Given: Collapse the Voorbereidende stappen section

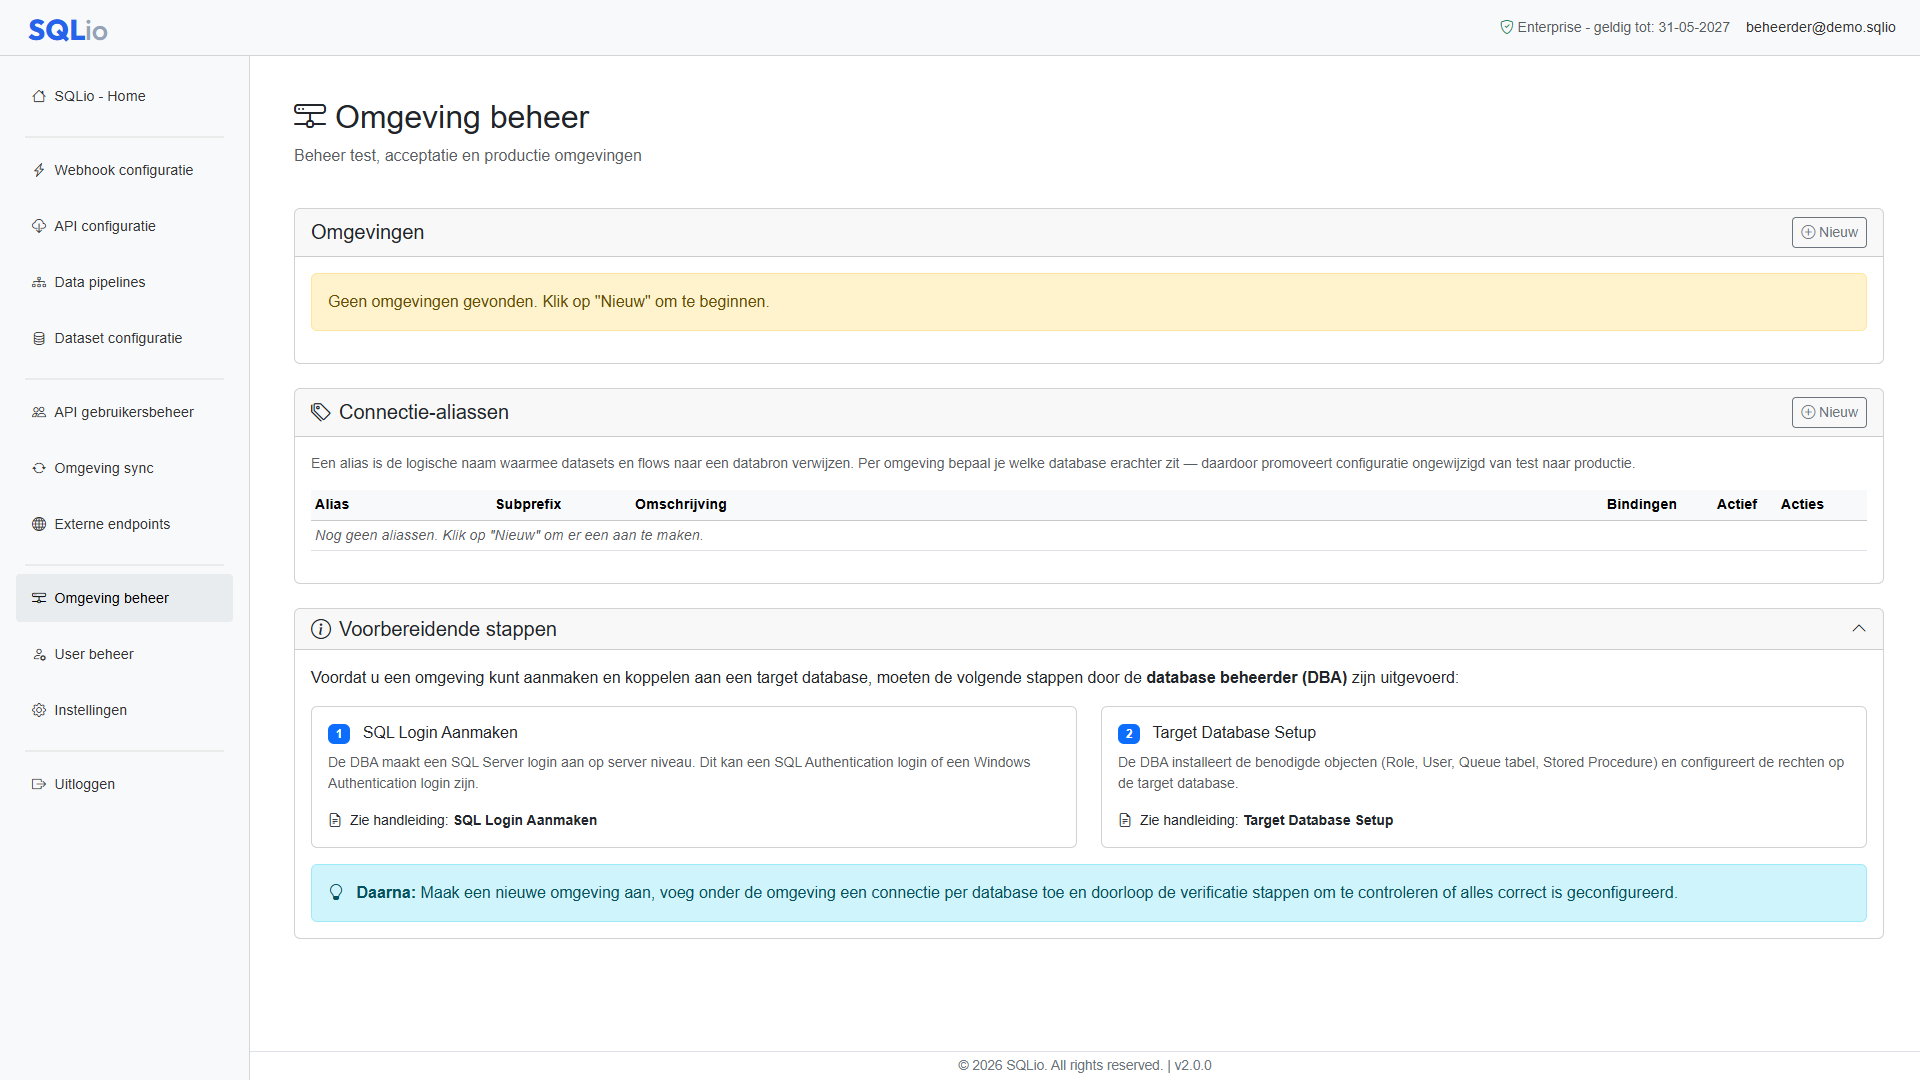Looking at the screenshot, I should click(x=1859, y=629).
